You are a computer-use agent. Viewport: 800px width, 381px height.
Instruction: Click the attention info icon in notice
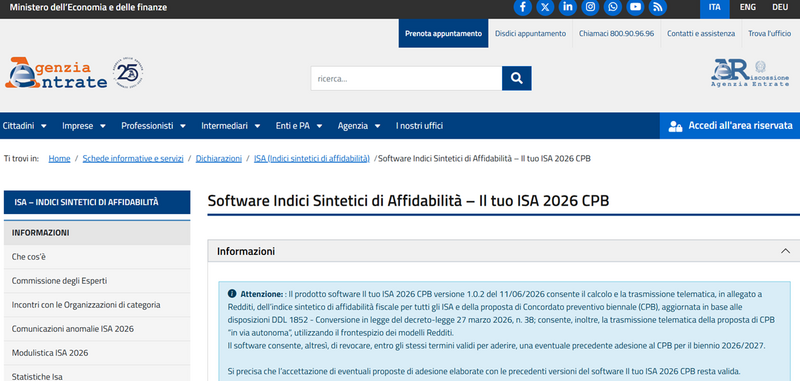coord(232,294)
